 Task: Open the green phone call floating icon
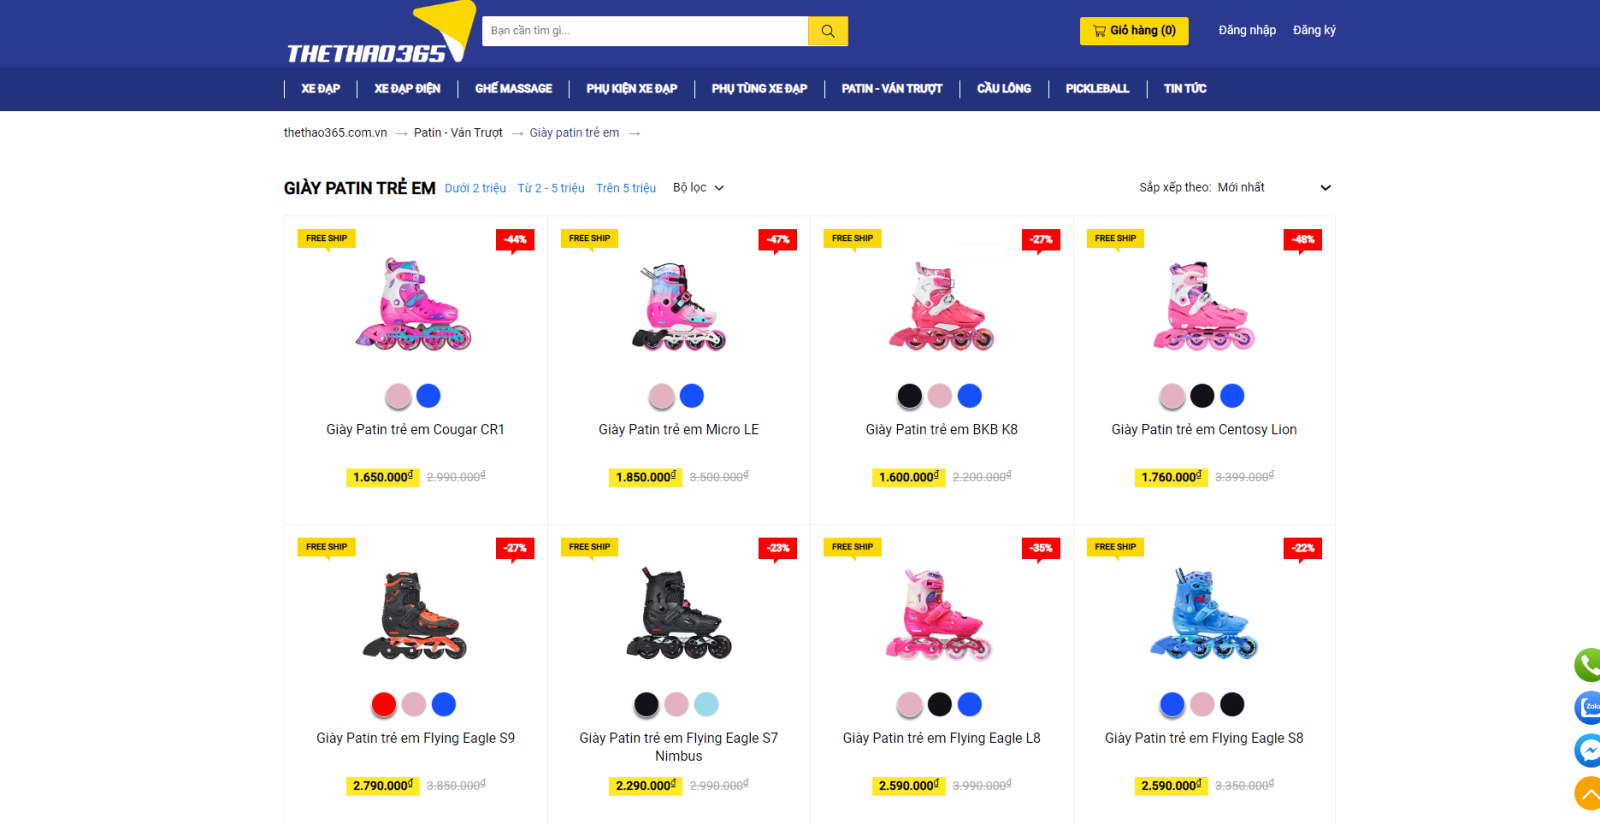pyautogui.click(x=1588, y=665)
